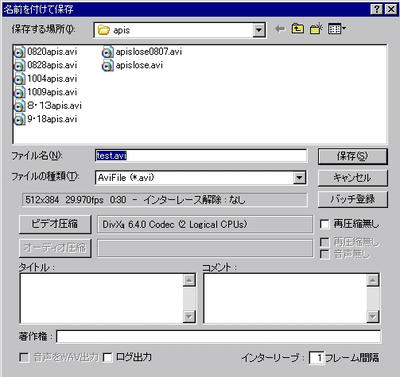
Task: Select the 9･18apis.avi file icon
Action: click(x=19, y=120)
